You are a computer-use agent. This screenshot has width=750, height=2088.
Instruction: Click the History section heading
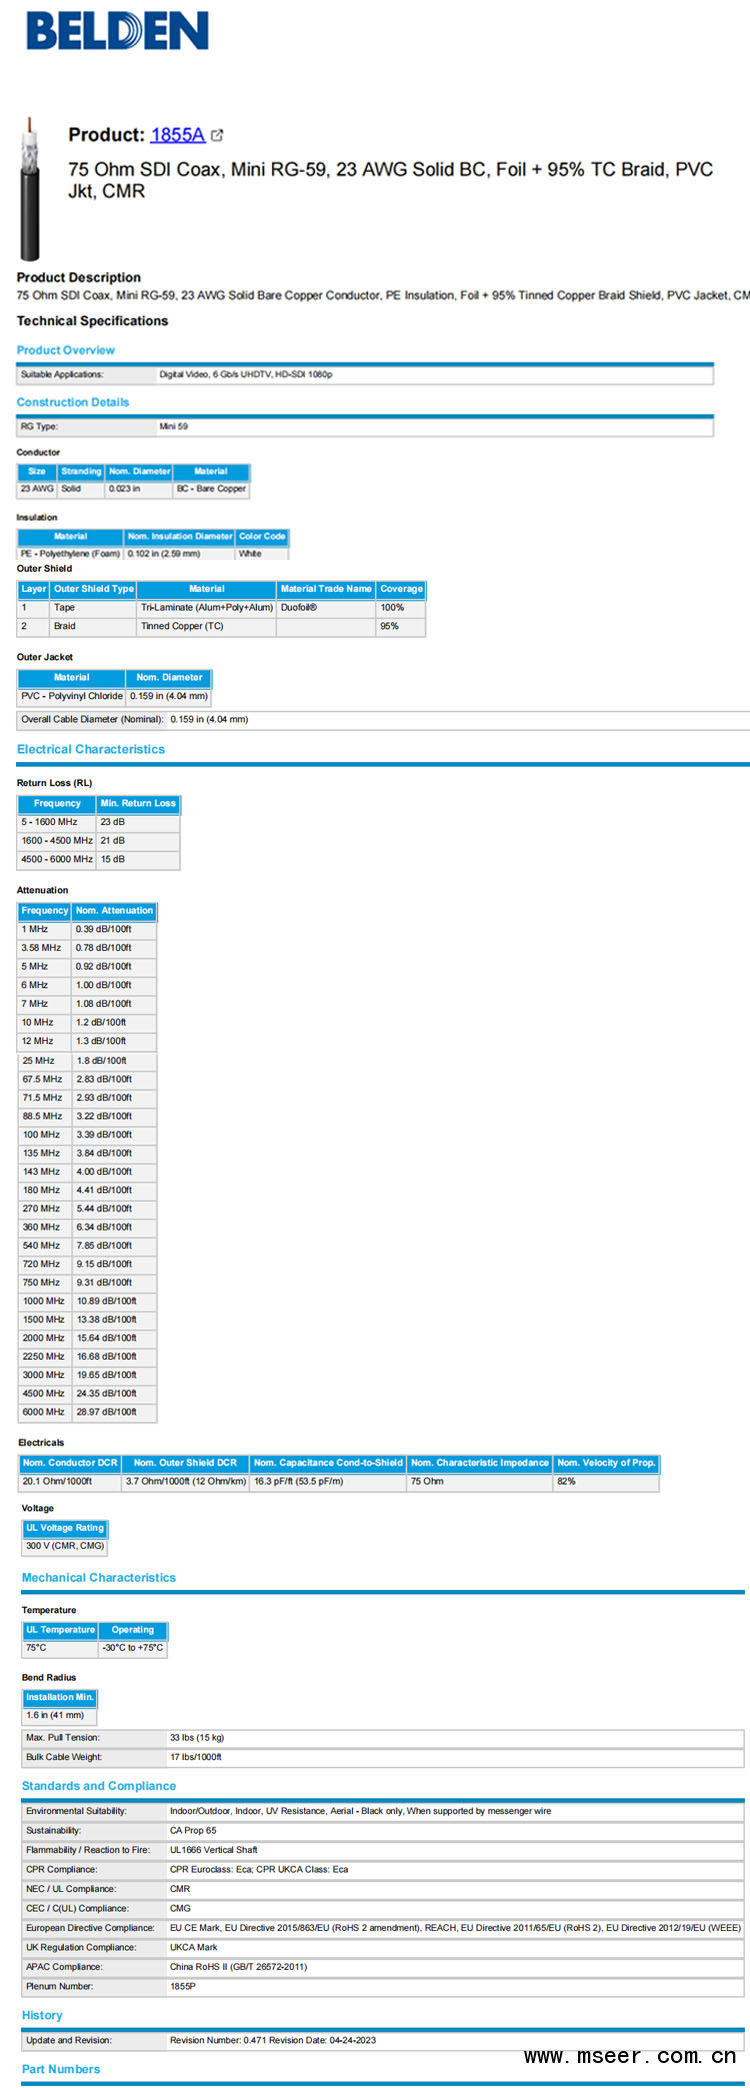click(x=42, y=2015)
